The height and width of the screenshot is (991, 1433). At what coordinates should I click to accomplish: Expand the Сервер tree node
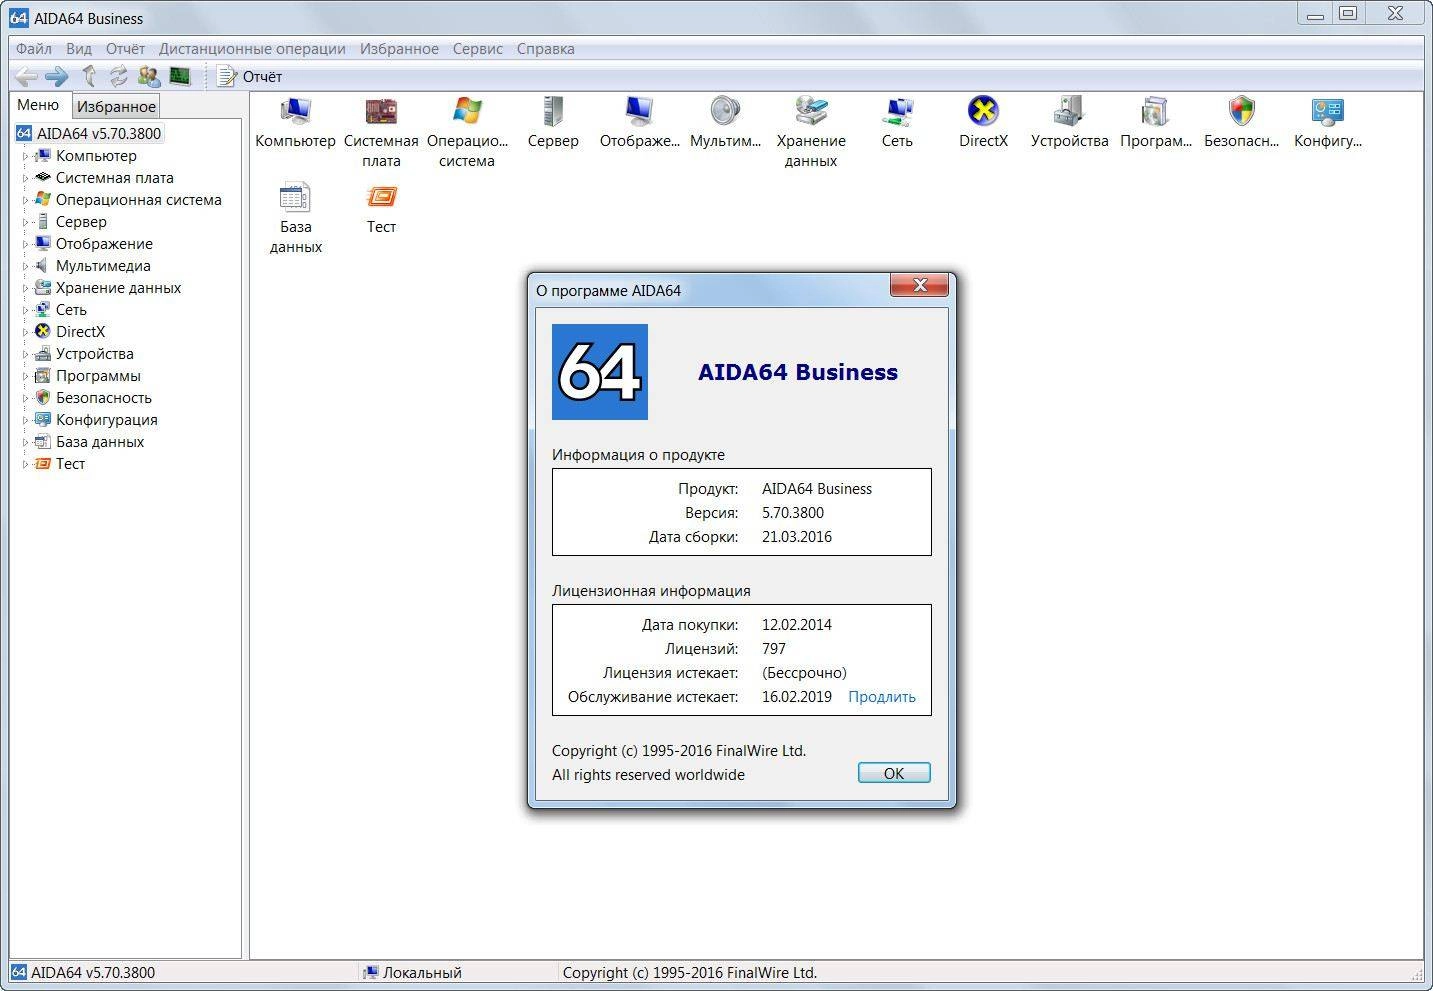coord(26,222)
